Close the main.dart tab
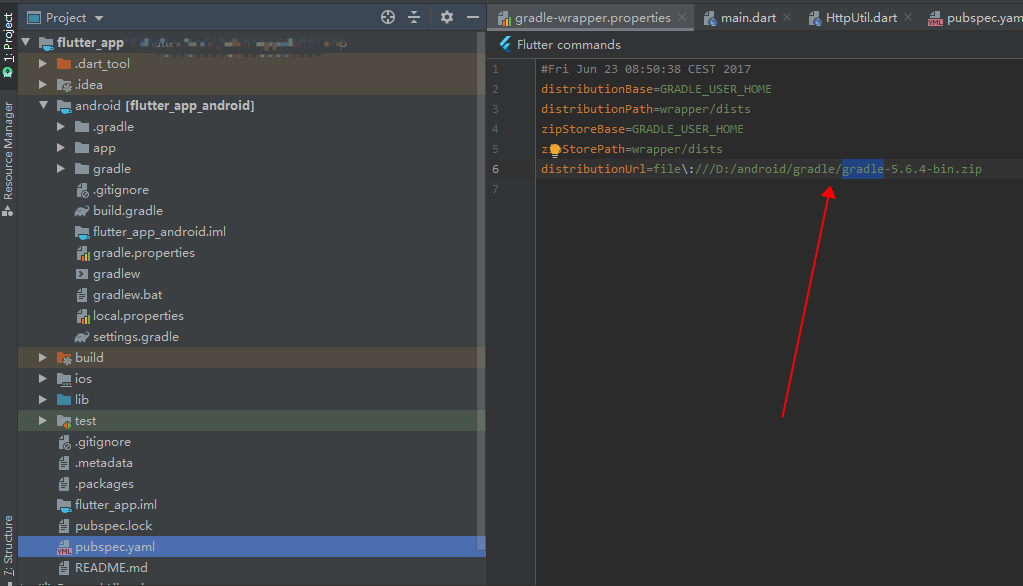The height and width of the screenshot is (586, 1023). pyautogui.click(x=787, y=18)
